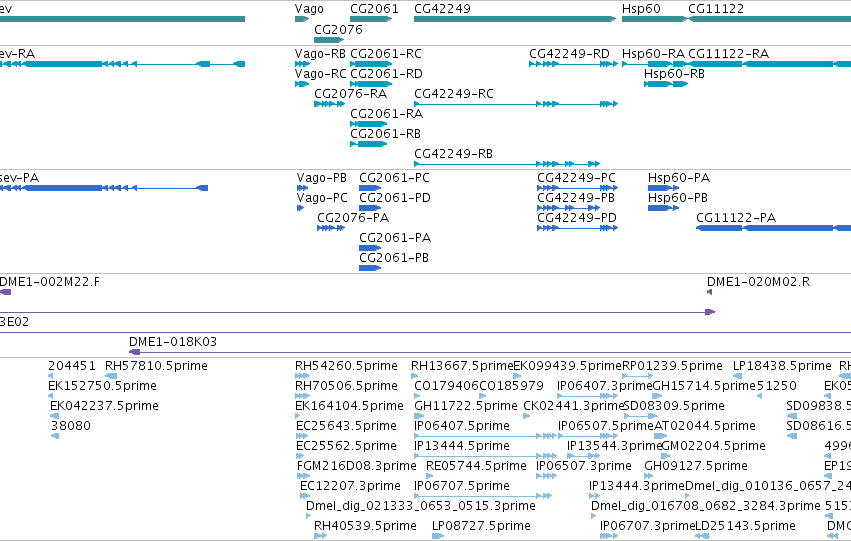Click EST RE05744.5prime

pos(476,467)
